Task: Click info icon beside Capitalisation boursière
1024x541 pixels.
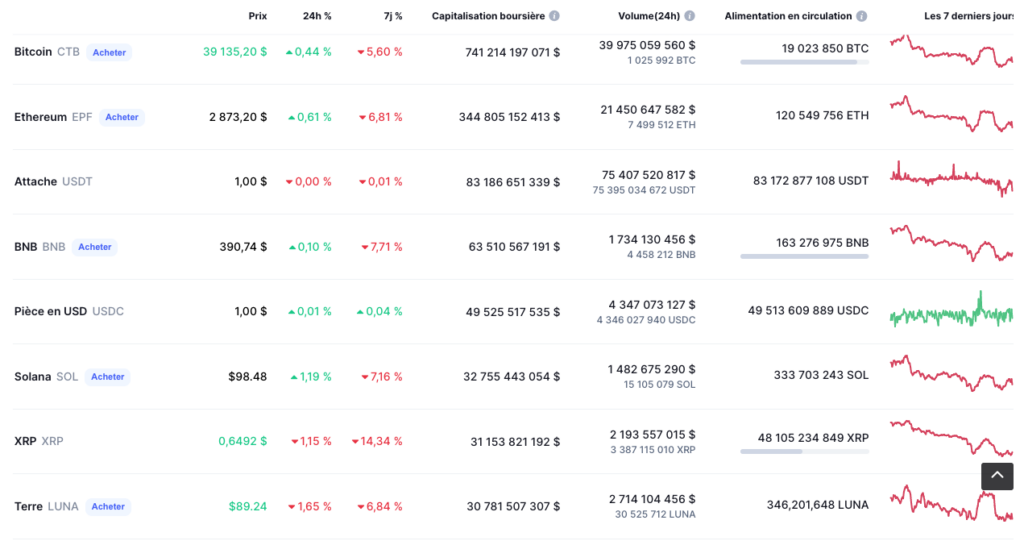Action: pos(554,16)
